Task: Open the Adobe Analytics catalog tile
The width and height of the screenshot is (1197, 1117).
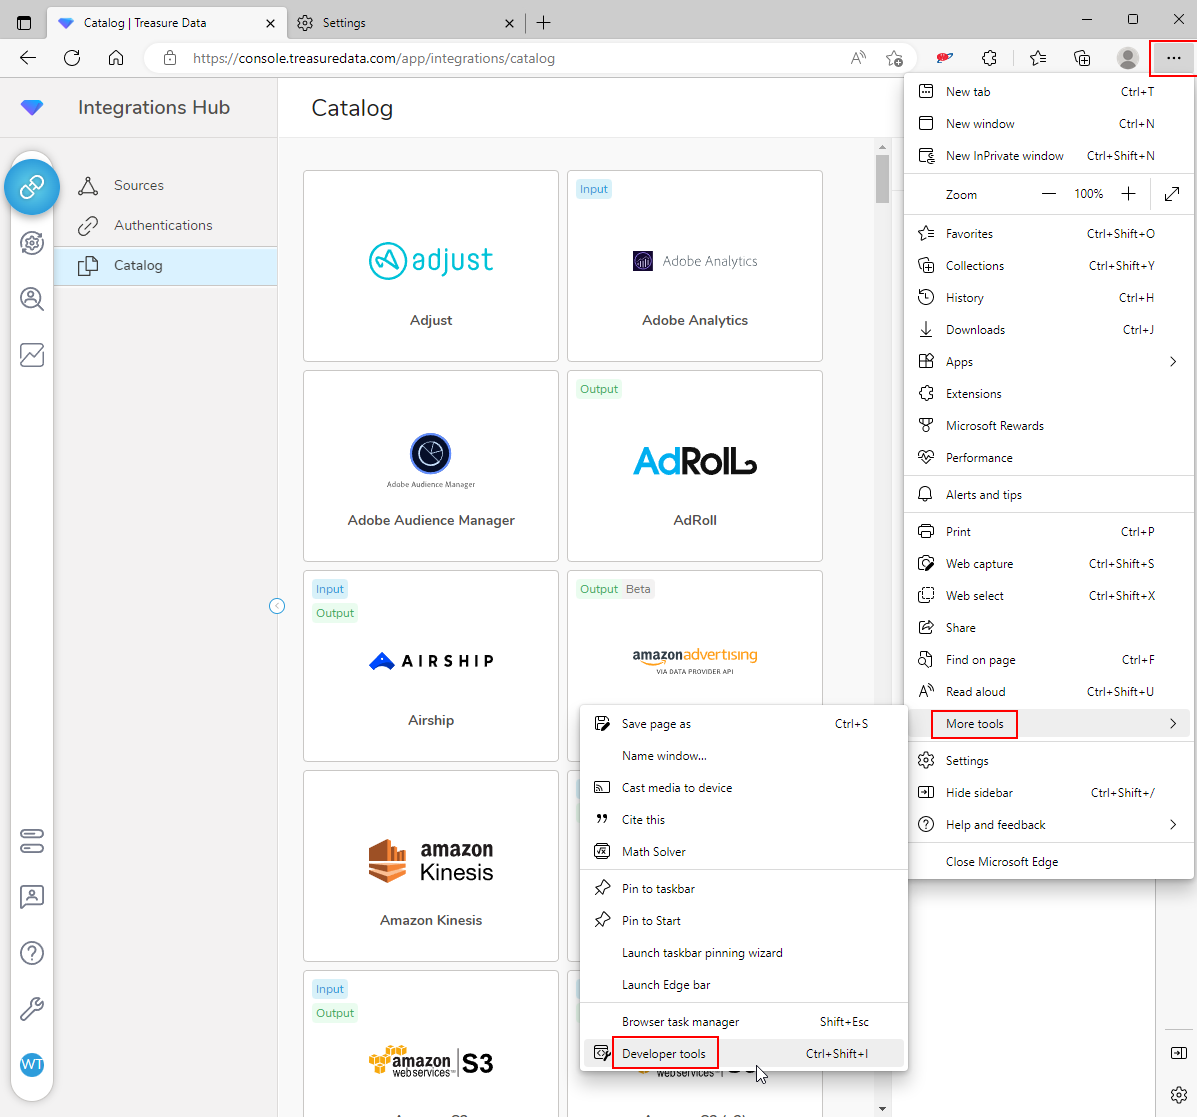Action: 695,266
